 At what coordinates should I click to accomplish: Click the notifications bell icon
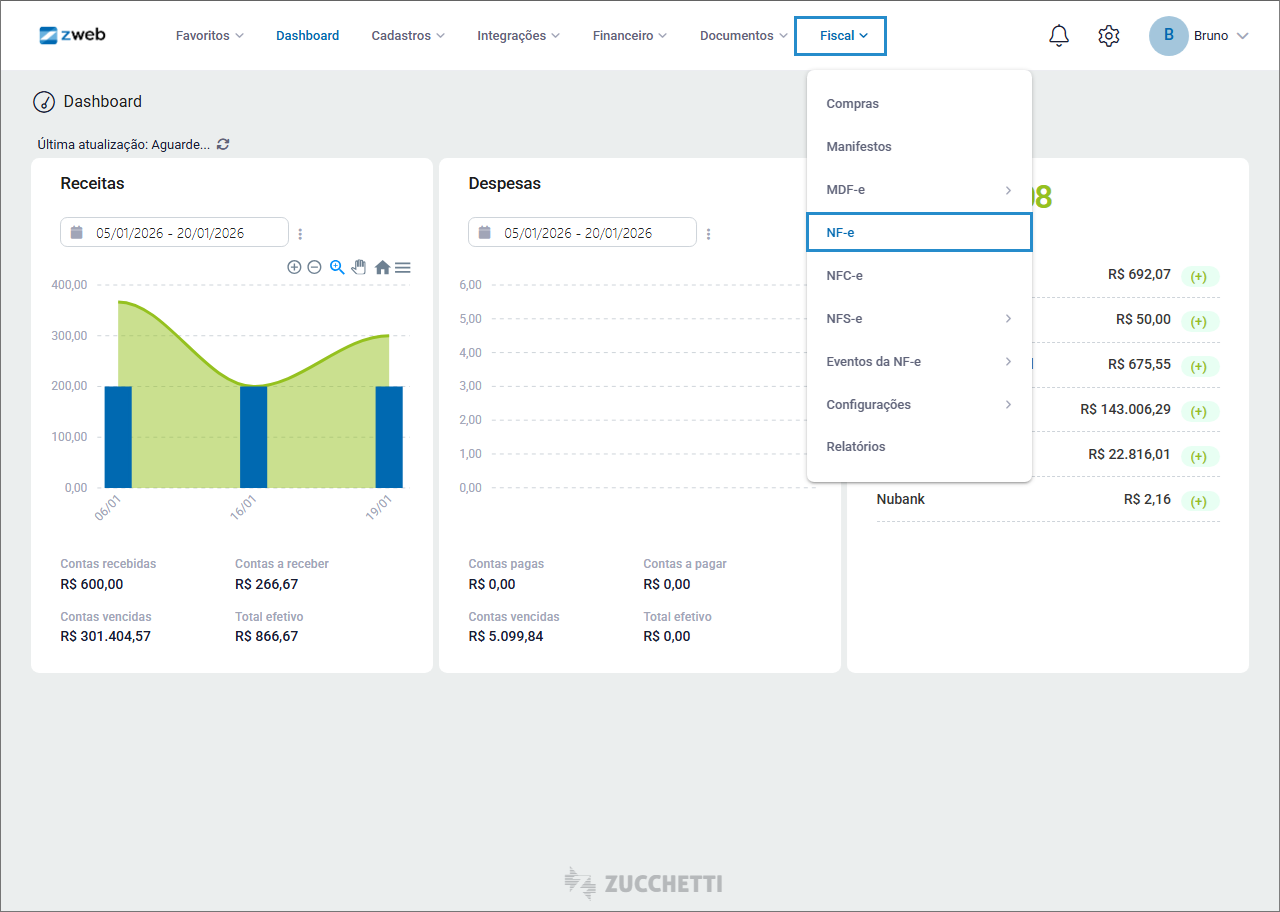tap(1059, 36)
